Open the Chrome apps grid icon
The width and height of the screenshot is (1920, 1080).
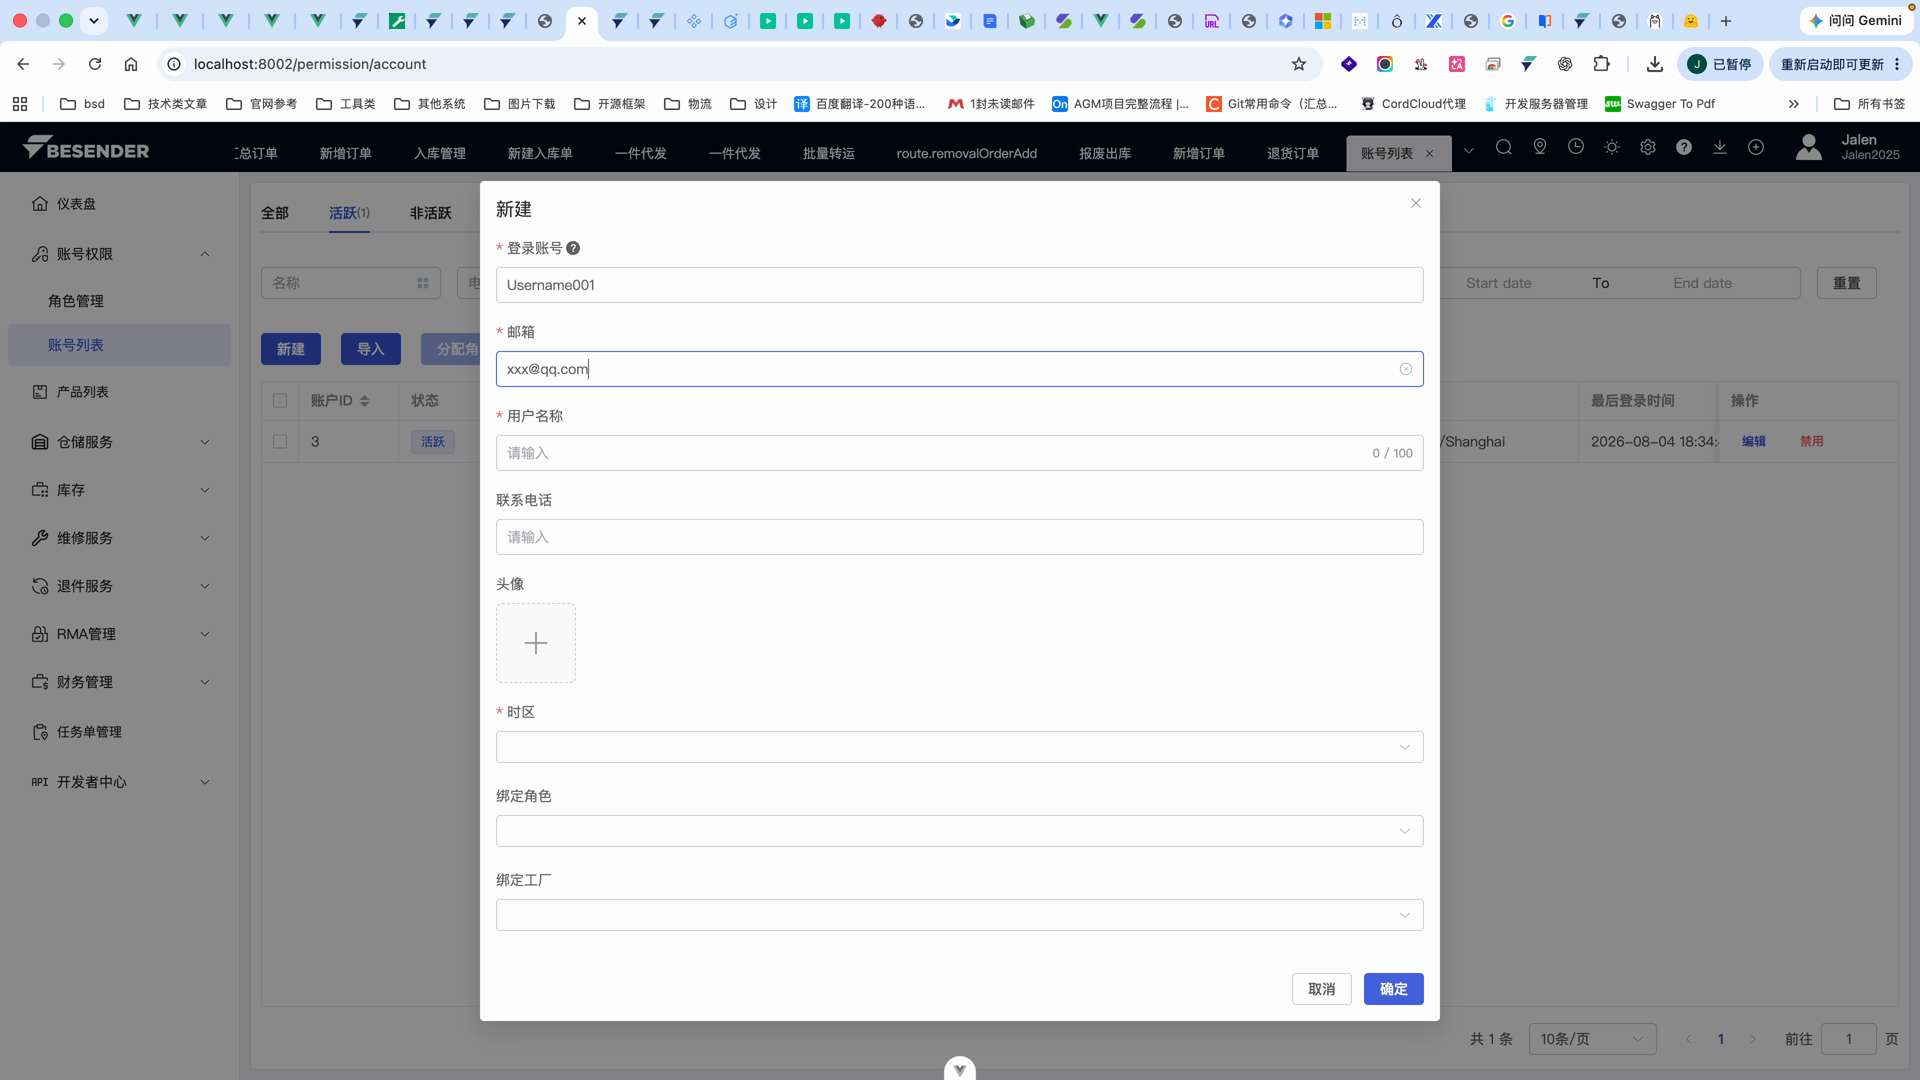[20, 104]
